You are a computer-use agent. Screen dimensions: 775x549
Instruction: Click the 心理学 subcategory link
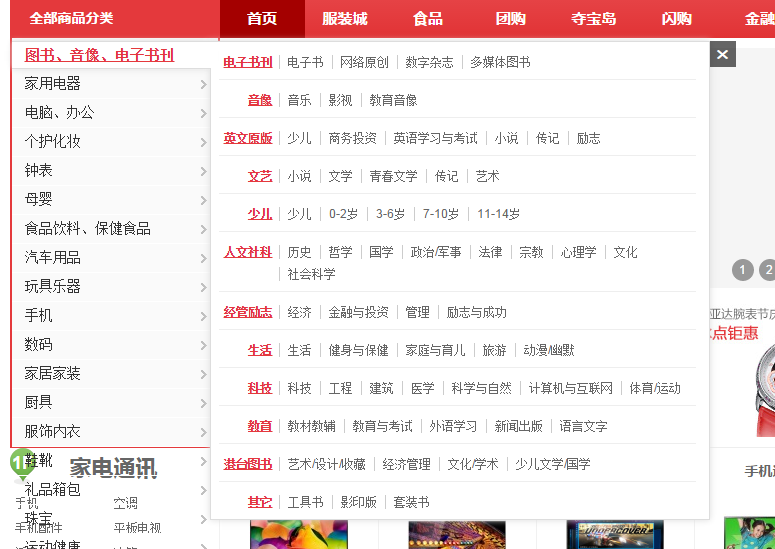pos(578,252)
